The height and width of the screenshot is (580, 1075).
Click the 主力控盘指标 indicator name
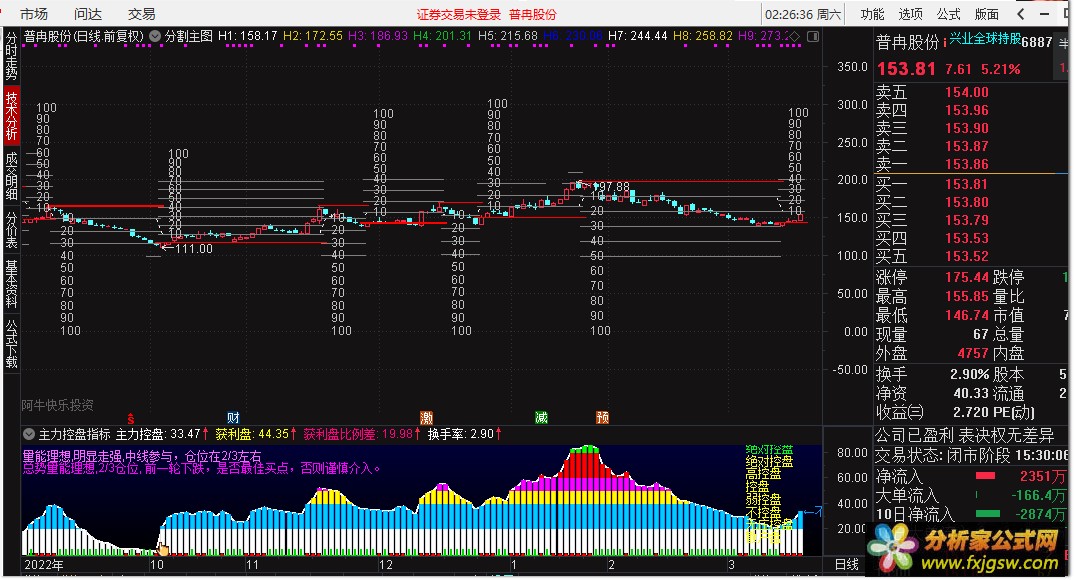tap(74, 434)
